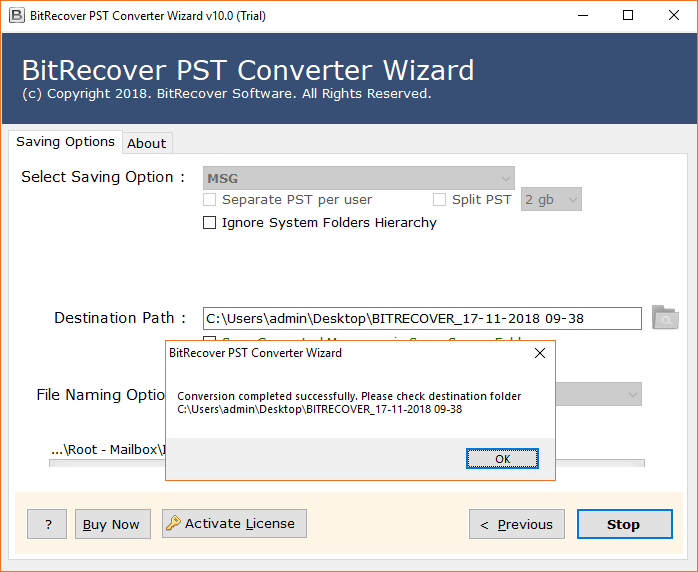Switch to the About tab

[x=146, y=143]
